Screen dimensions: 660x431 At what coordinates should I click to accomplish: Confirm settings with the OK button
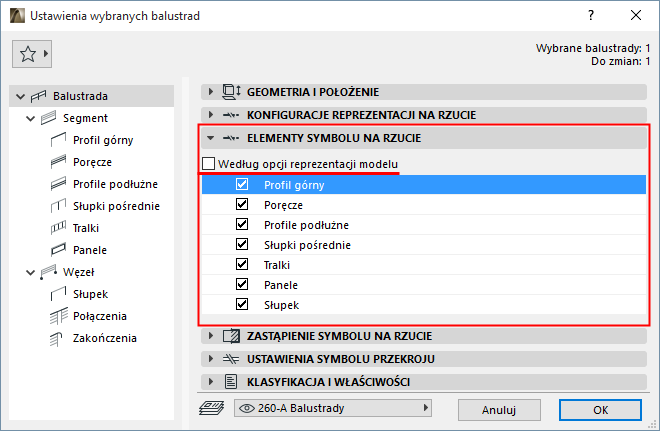pos(600,409)
